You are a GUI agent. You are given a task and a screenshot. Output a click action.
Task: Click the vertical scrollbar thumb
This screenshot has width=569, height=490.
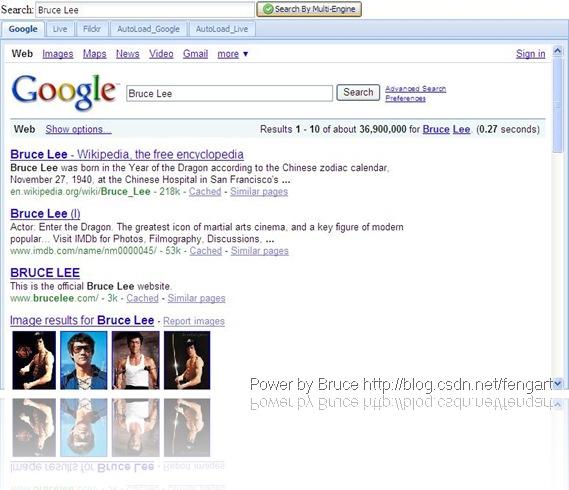pos(557,105)
